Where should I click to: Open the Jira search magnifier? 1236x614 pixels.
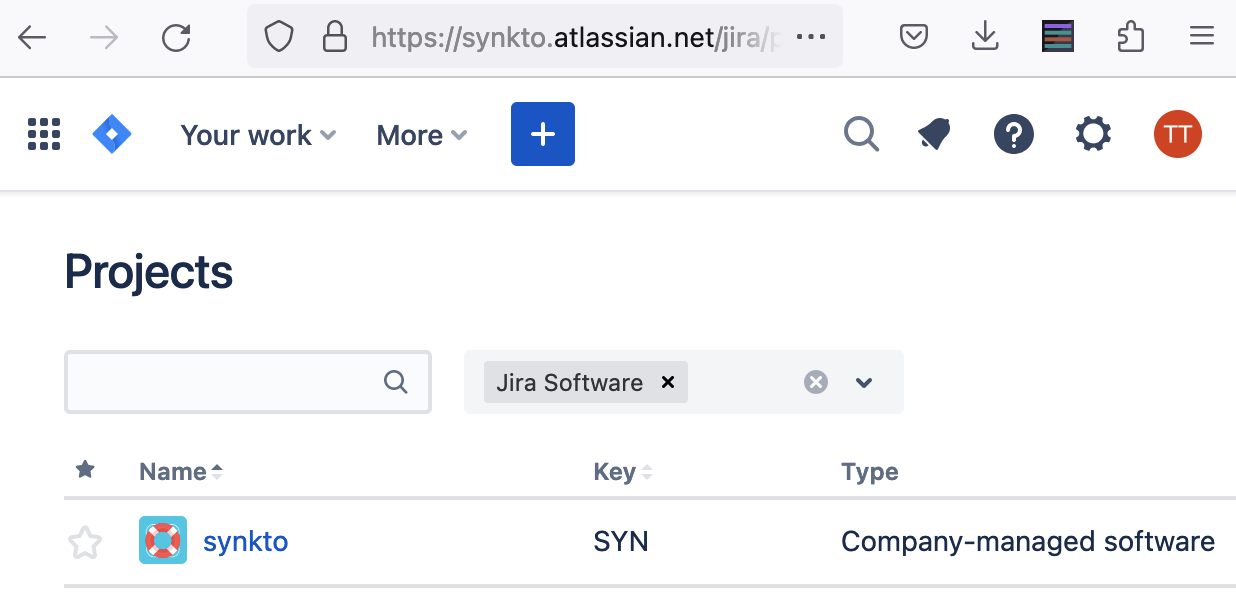click(861, 134)
